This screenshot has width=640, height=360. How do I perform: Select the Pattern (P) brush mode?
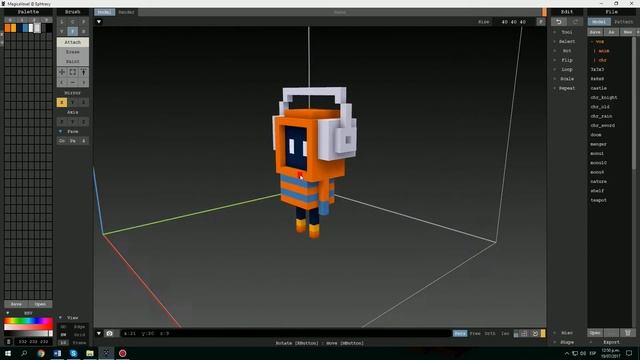point(84,22)
